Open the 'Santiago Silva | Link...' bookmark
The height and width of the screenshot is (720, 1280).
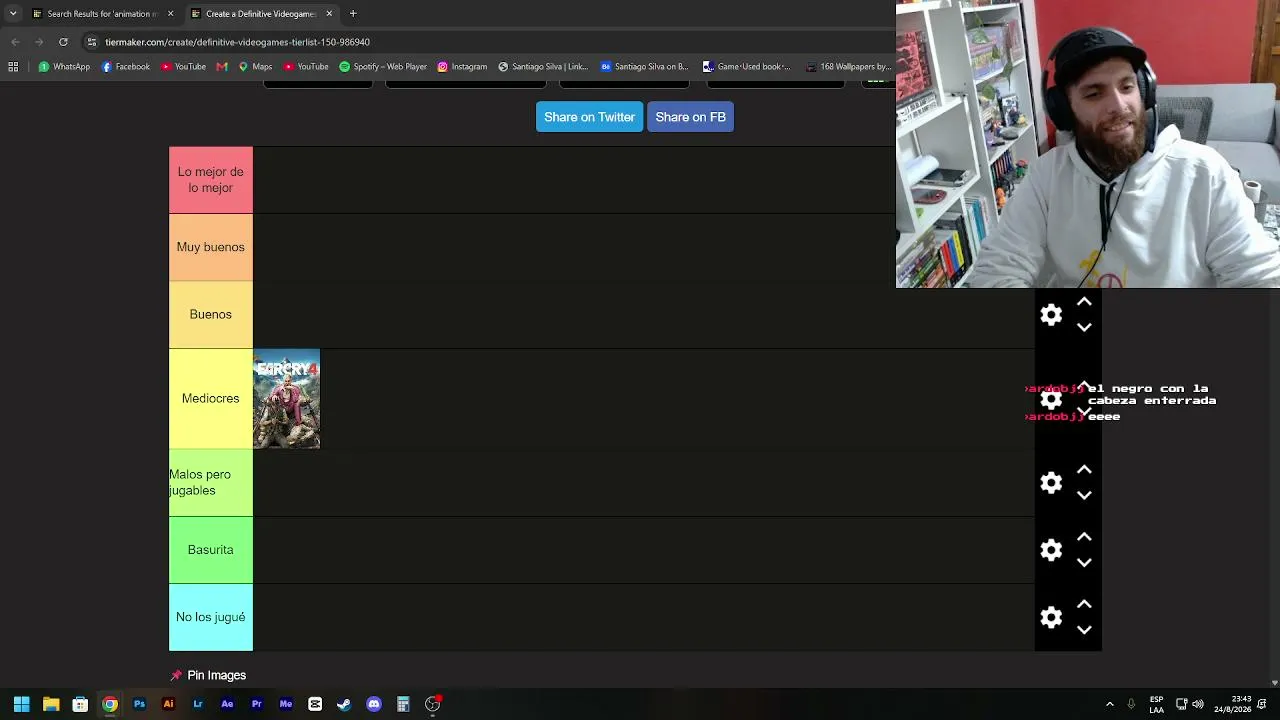coord(543,67)
